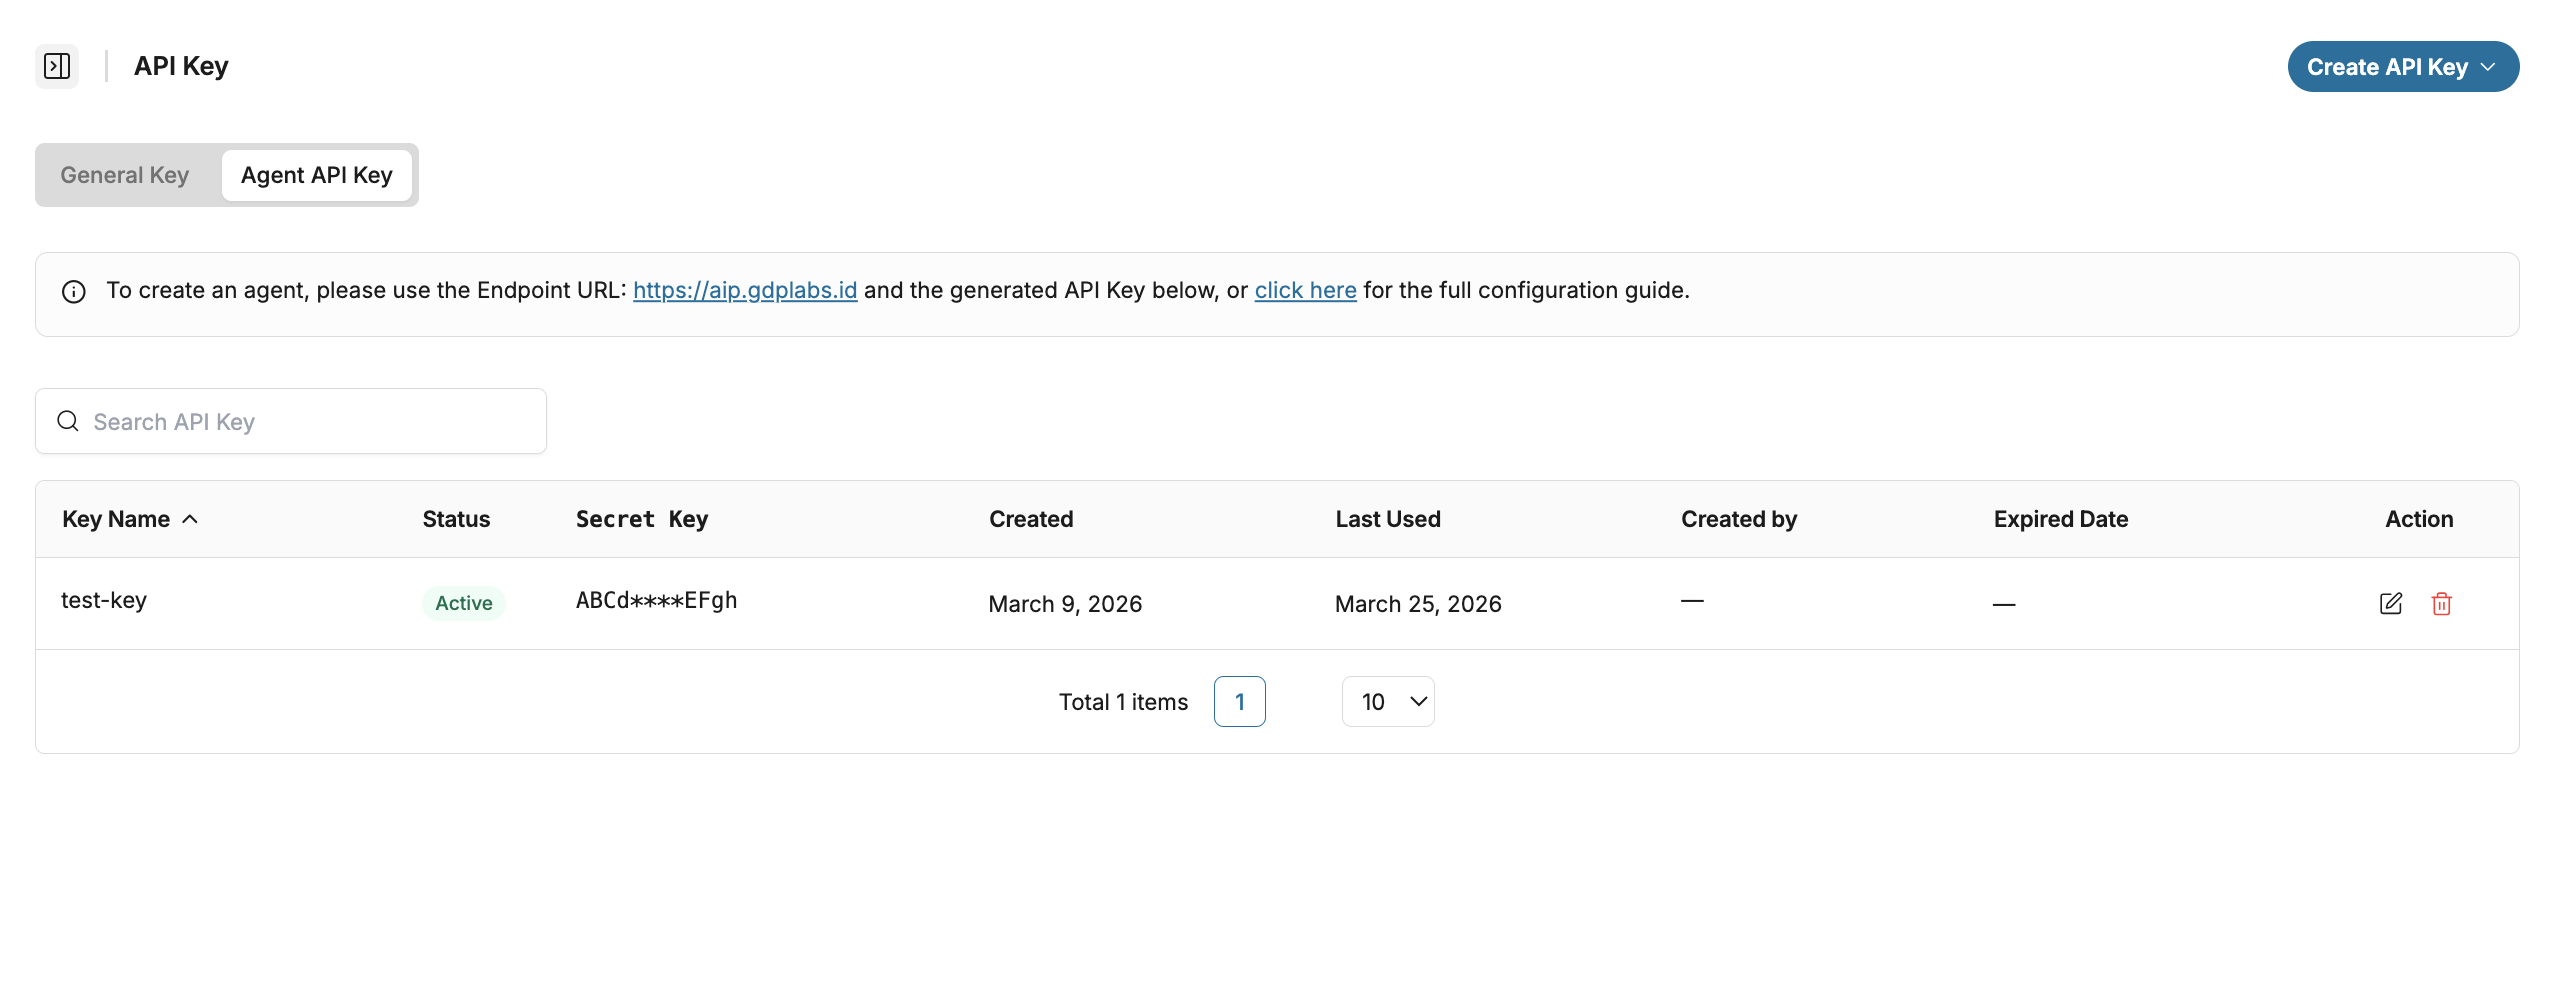Viewport: 2550px width, 984px height.
Task: Click the search magnifier icon
Action: (68, 421)
